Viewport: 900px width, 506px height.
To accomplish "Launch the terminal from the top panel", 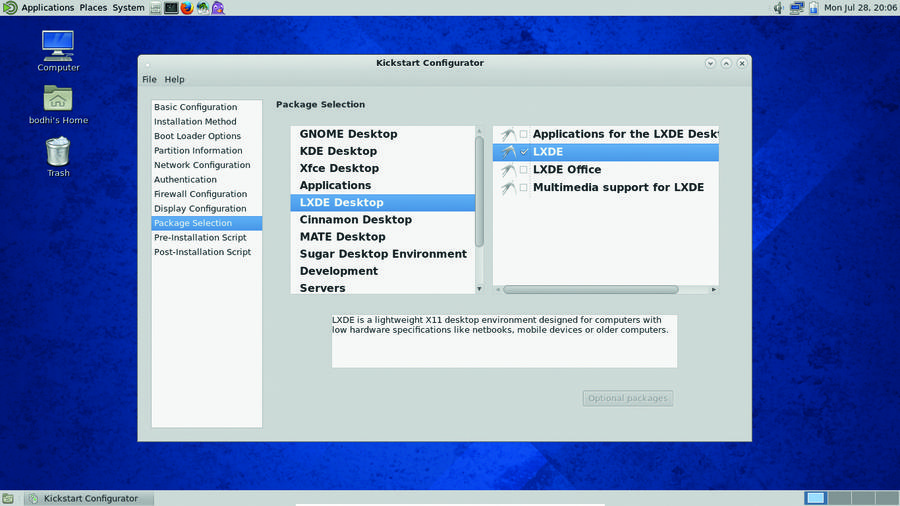I will click(x=171, y=8).
